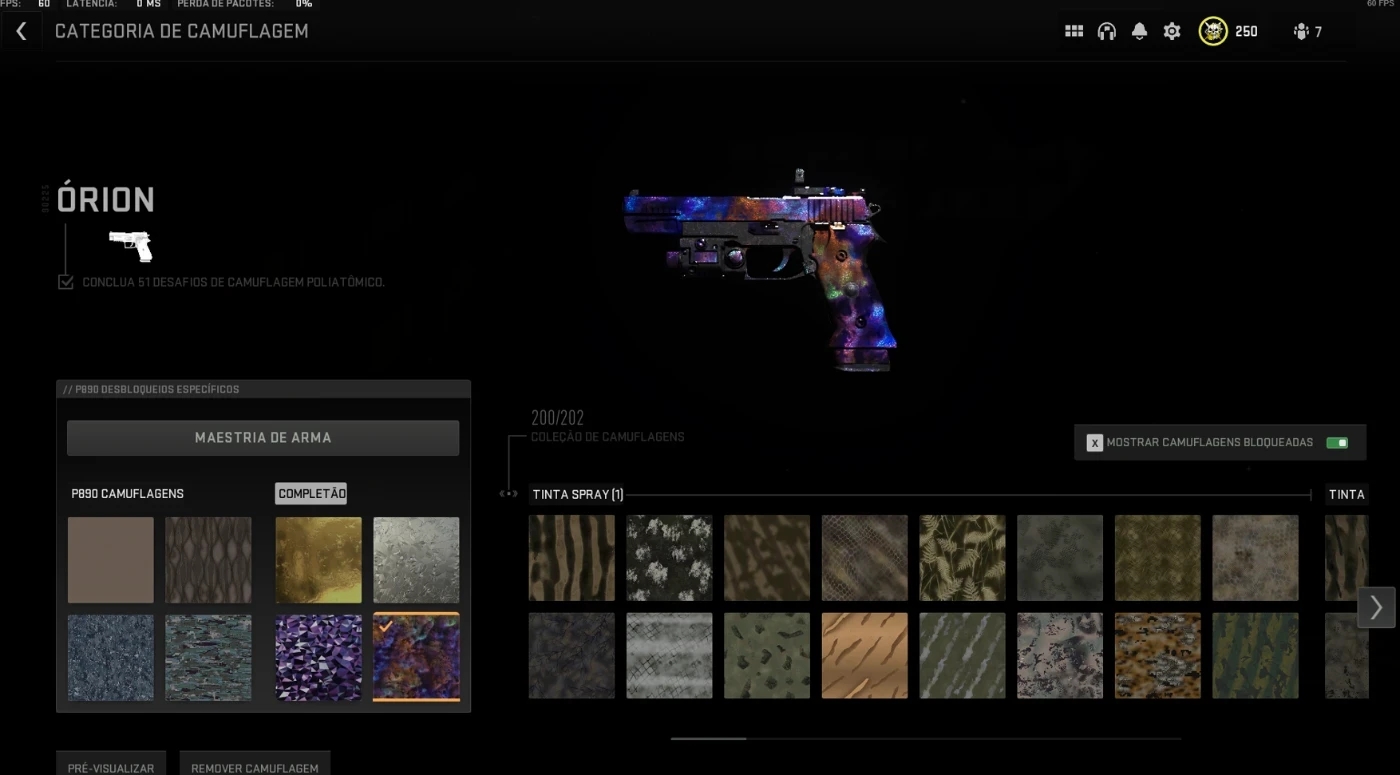Viewport: 1400px width, 775px height.
Task: Toggle the Mostrar Camuflagens Bloqueadas switch
Action: [1337, 442]
